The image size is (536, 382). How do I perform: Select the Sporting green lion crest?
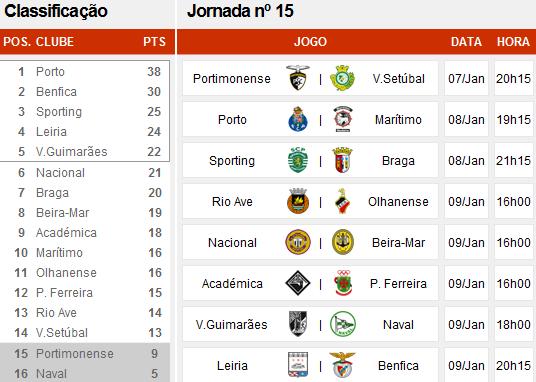pos(298,160)
